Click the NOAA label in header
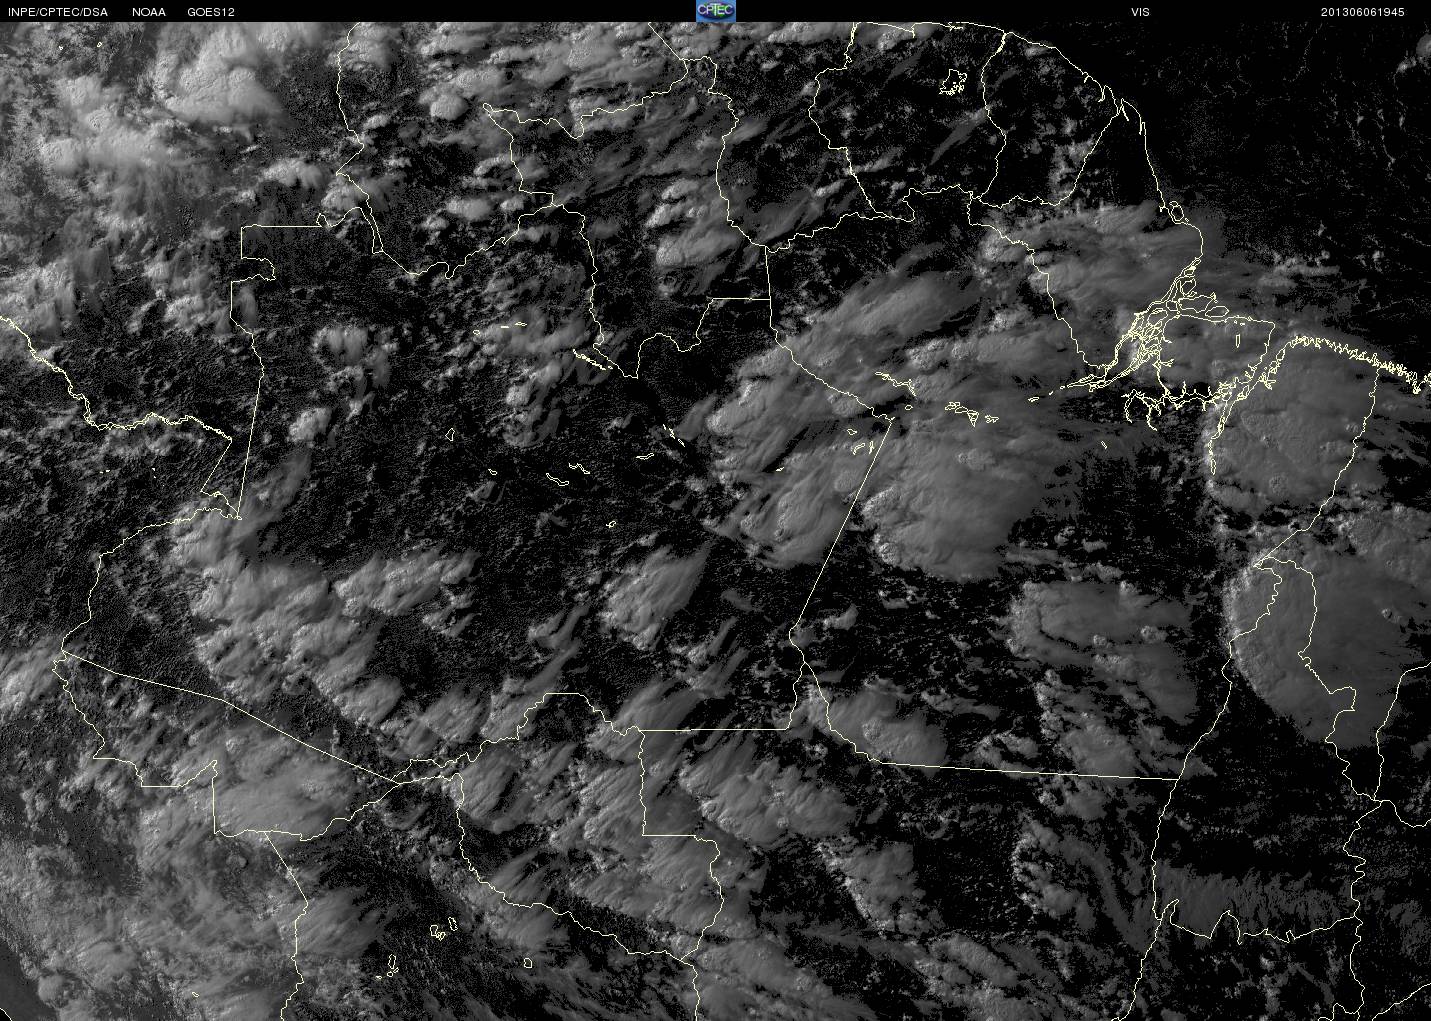1431x1021 pixels. tap(149, 12)
